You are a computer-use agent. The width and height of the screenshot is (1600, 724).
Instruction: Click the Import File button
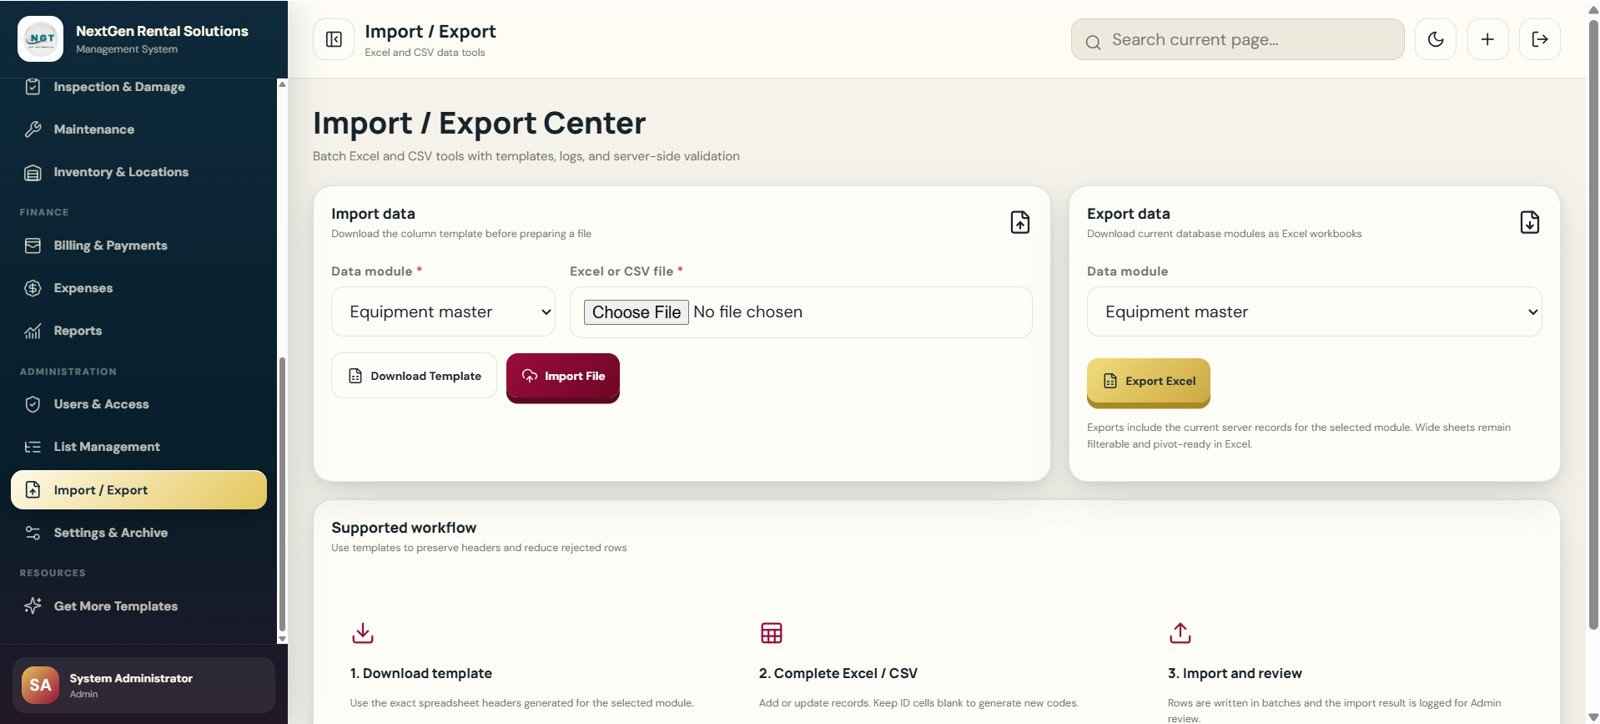tap(563, 377)
